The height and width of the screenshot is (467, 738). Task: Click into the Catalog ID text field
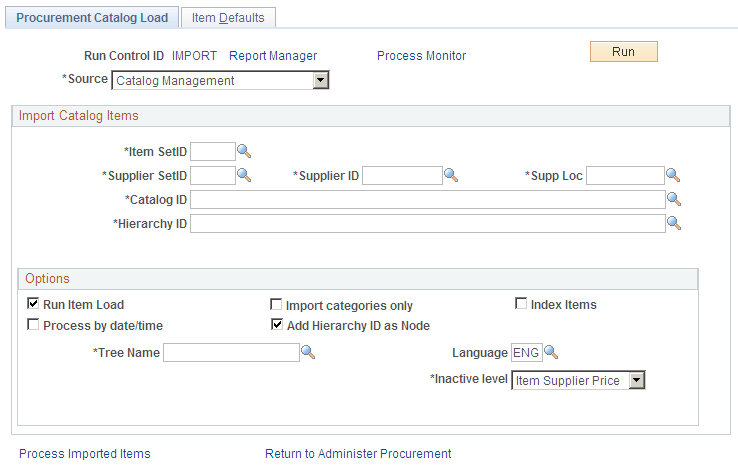(x=427, y=199)
